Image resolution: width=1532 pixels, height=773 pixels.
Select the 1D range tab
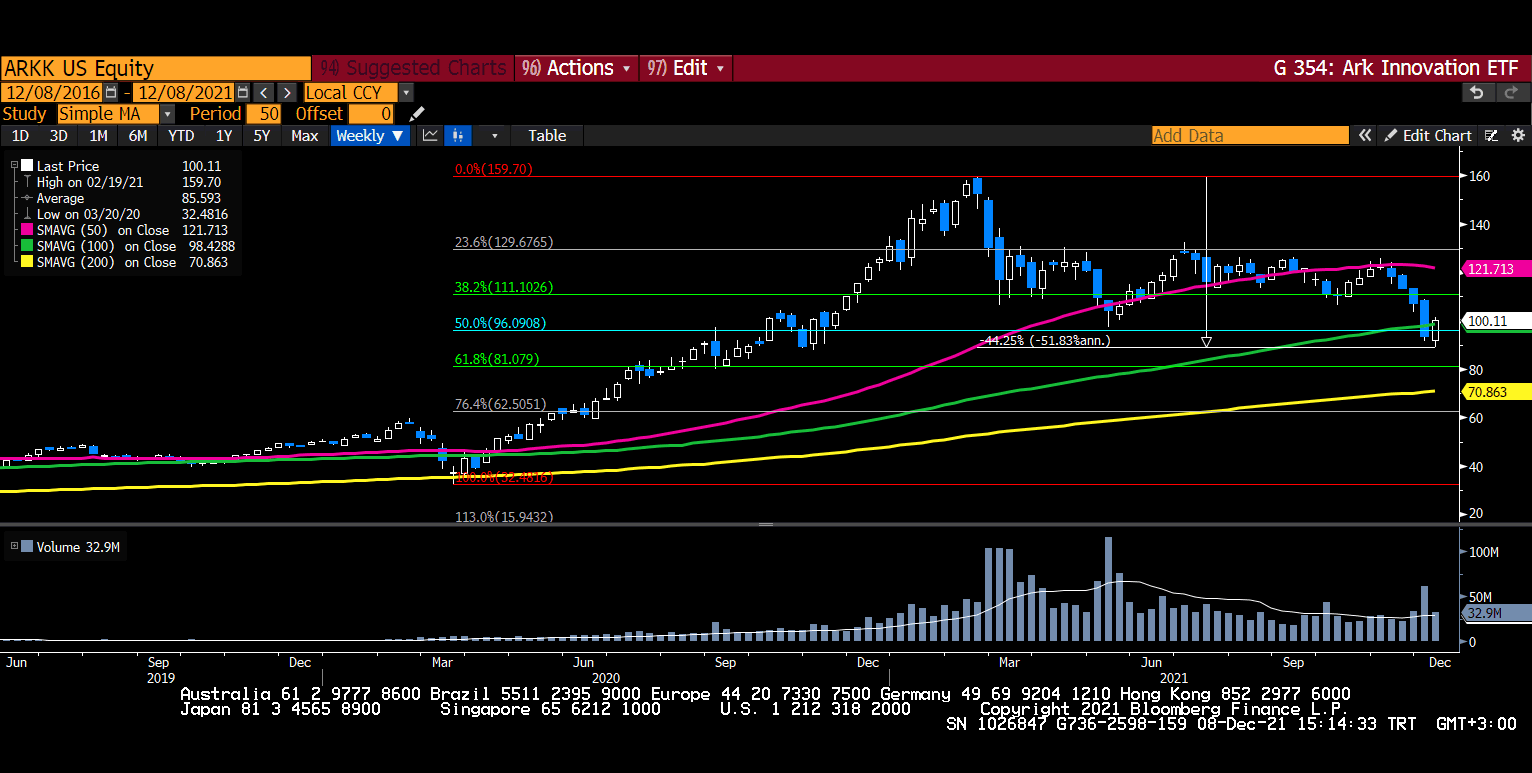[x=20, y=136]
